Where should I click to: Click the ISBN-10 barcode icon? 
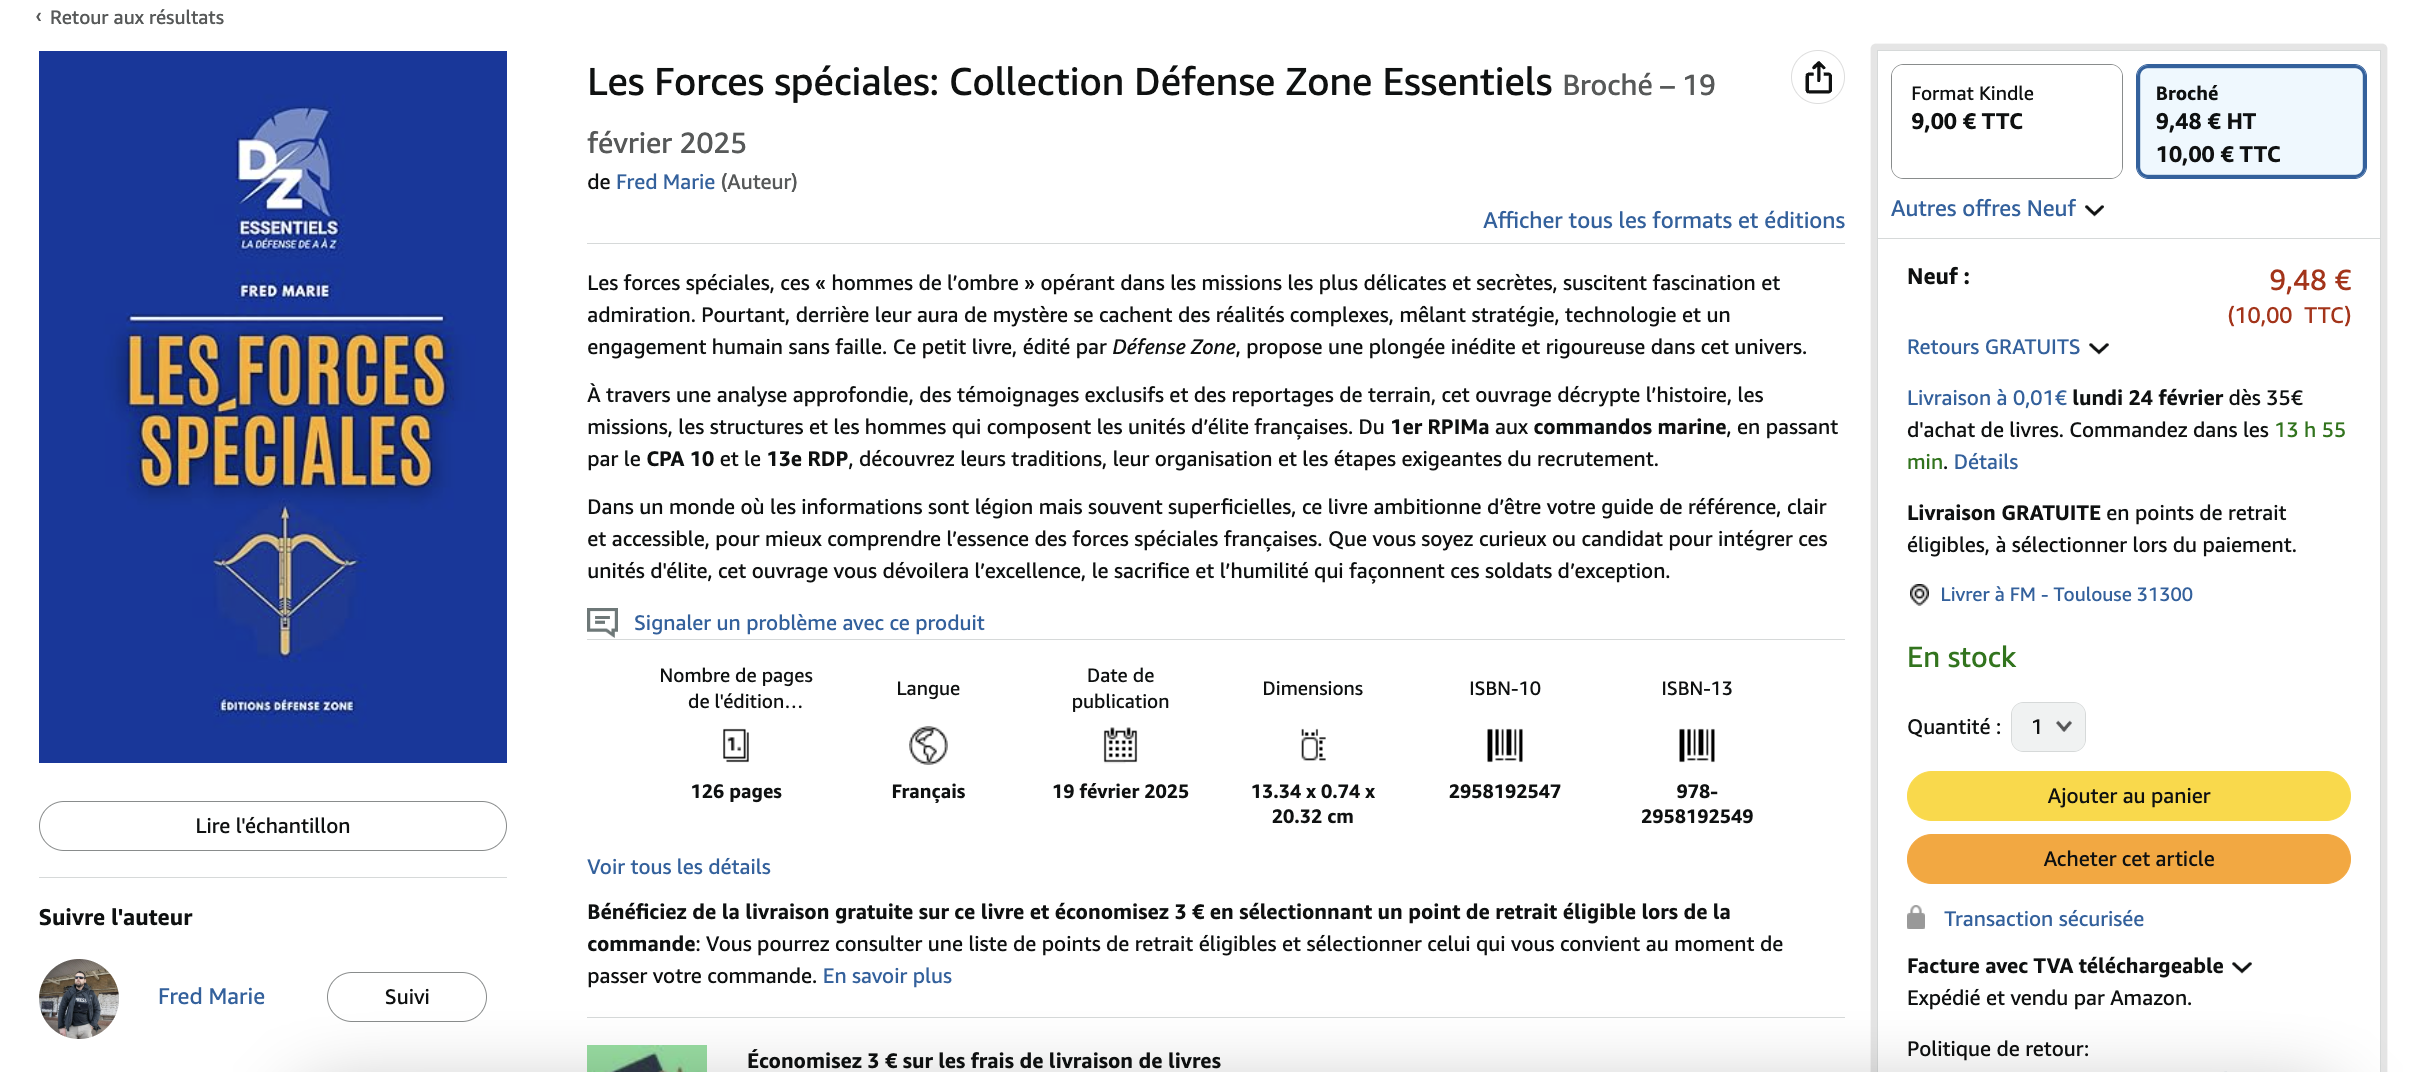point(1504,745)
